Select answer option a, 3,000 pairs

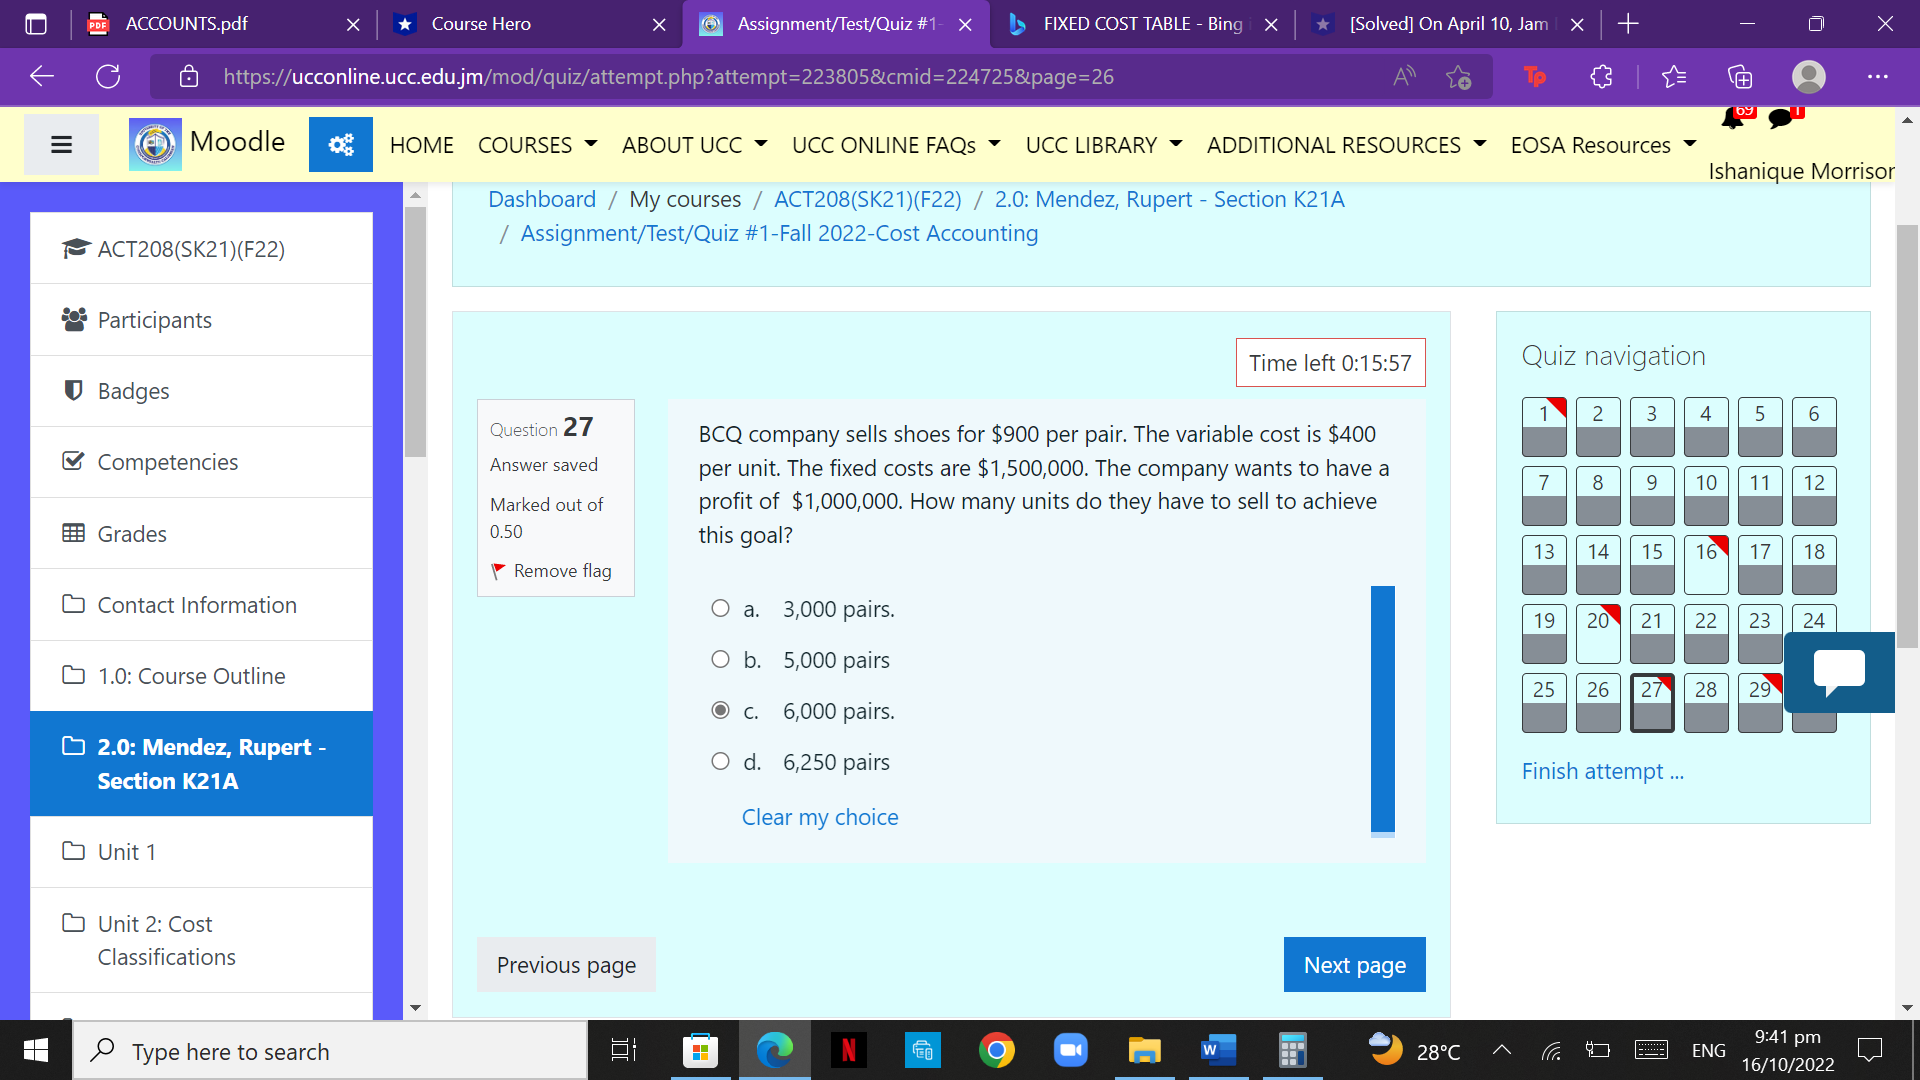click(x=720, y=608)
